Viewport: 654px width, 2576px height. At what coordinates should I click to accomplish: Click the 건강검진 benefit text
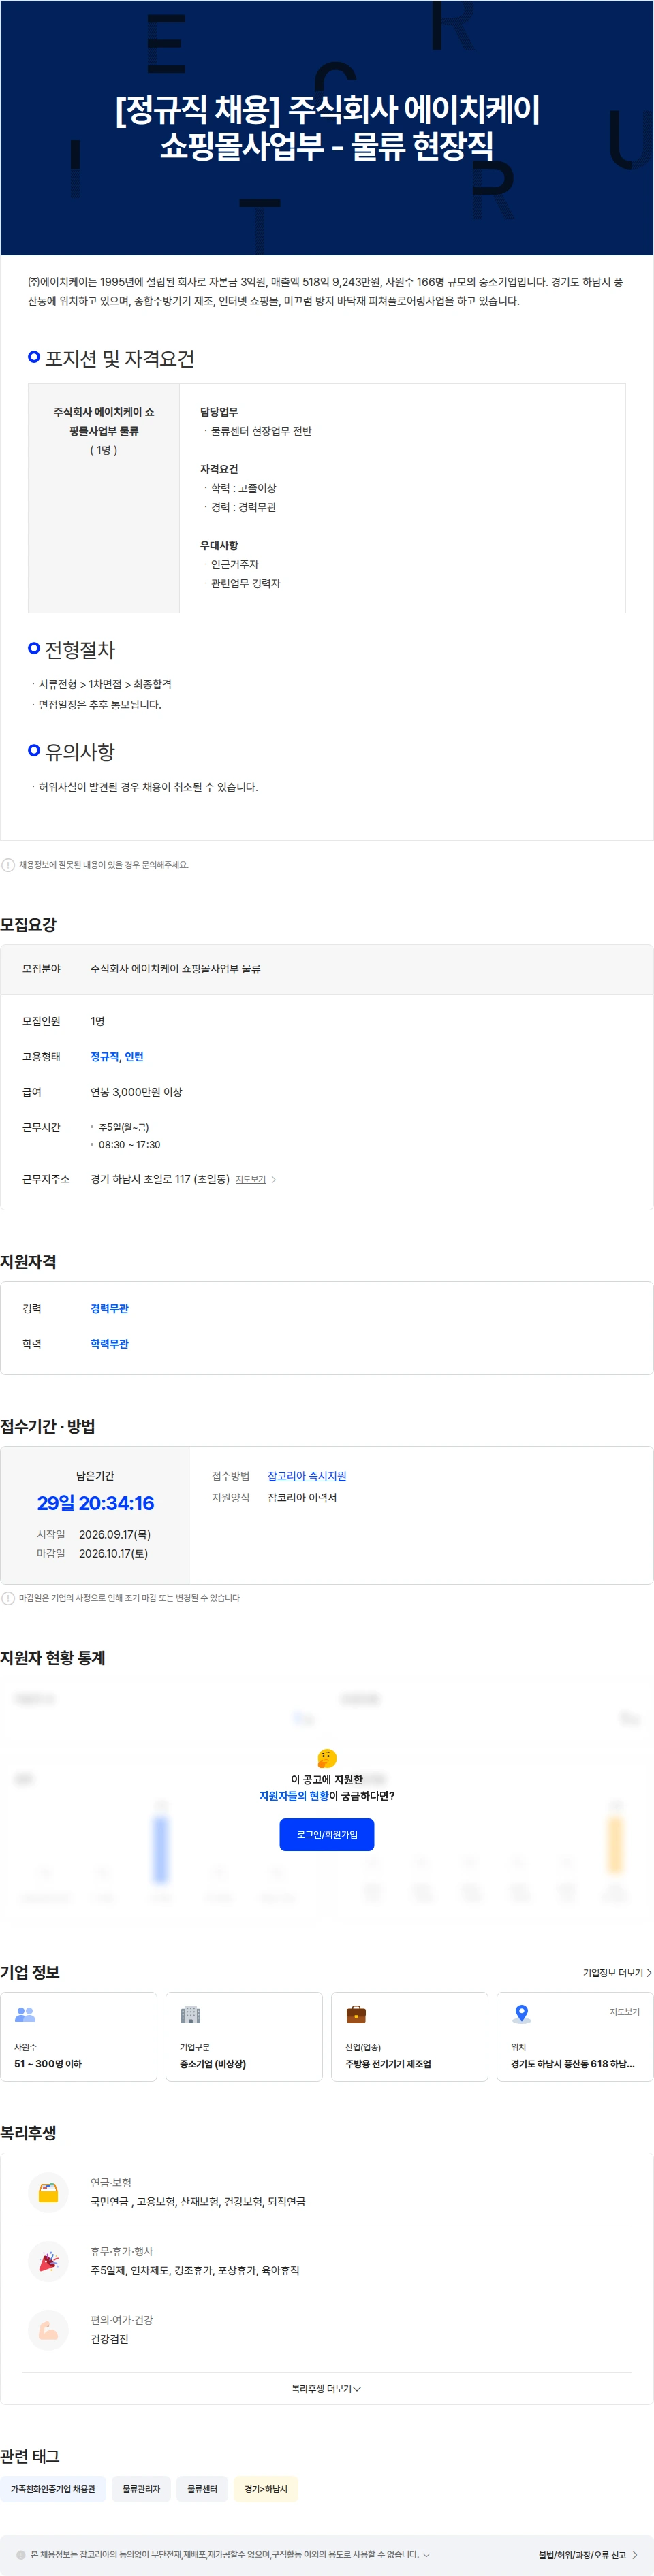click(109, 2339)
